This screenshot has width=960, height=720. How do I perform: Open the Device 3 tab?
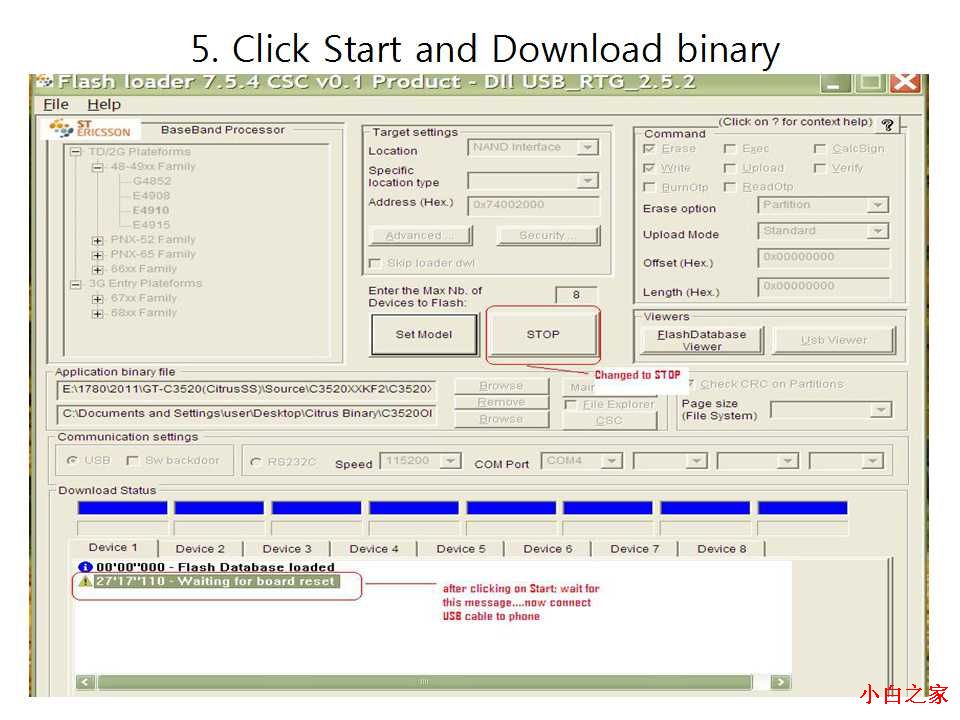[287, 549]
